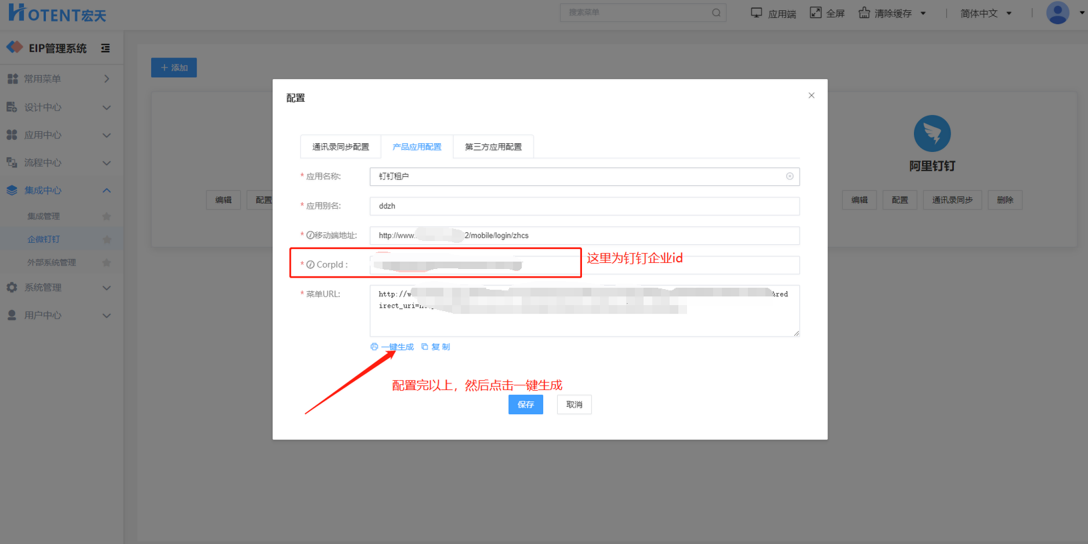Viewport: 1088px width, 544px height.
Task: Collapse sidebar with the menu fold icon
Action: [105, 48]
